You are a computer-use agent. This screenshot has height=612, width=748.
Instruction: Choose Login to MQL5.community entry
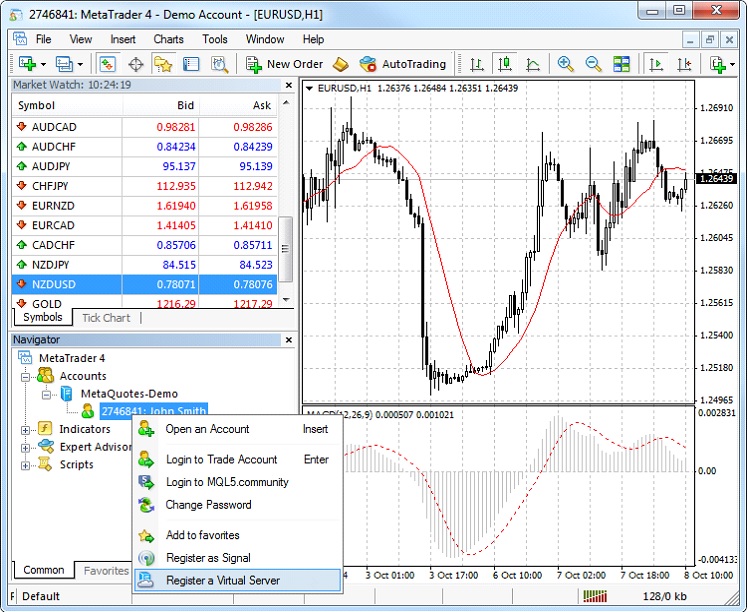[227, 482]
